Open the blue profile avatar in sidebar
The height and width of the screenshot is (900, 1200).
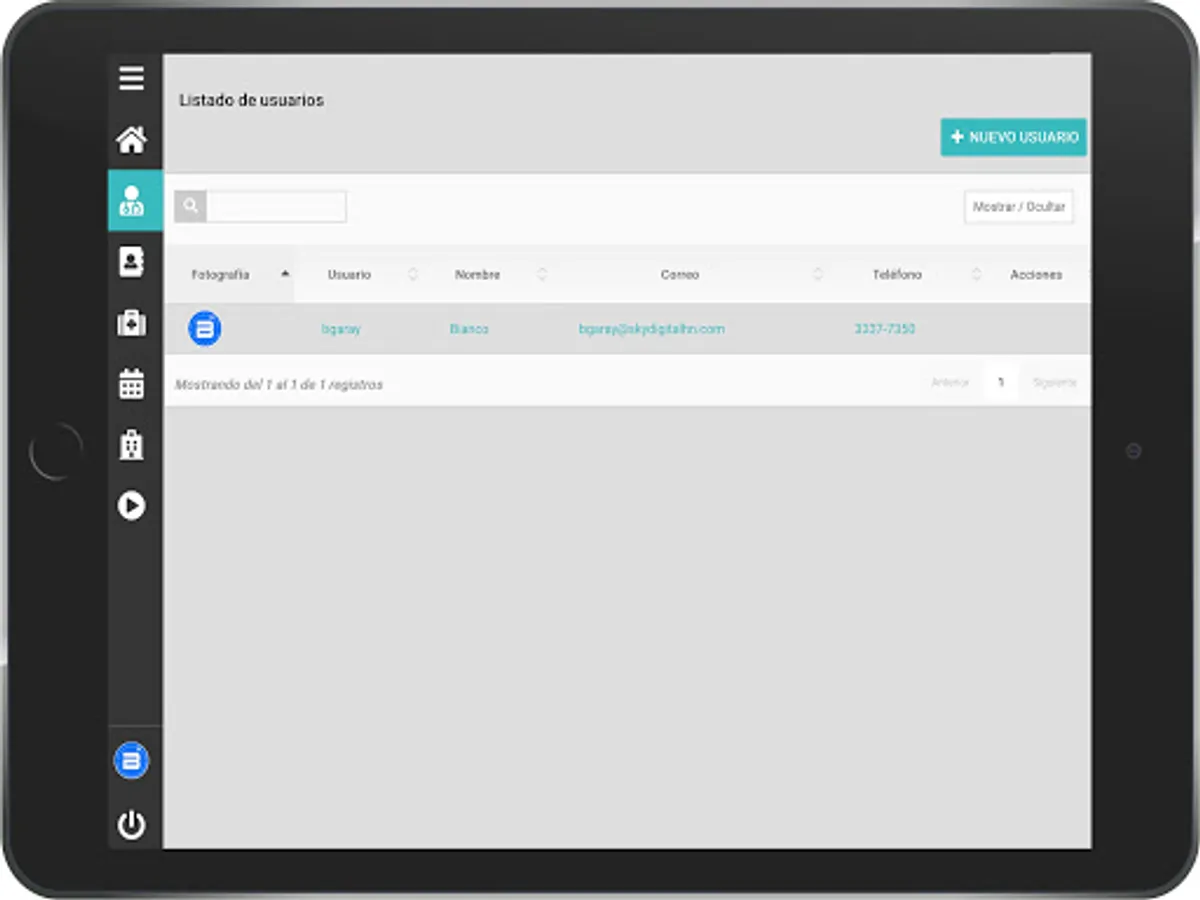(x=131, y=761)
